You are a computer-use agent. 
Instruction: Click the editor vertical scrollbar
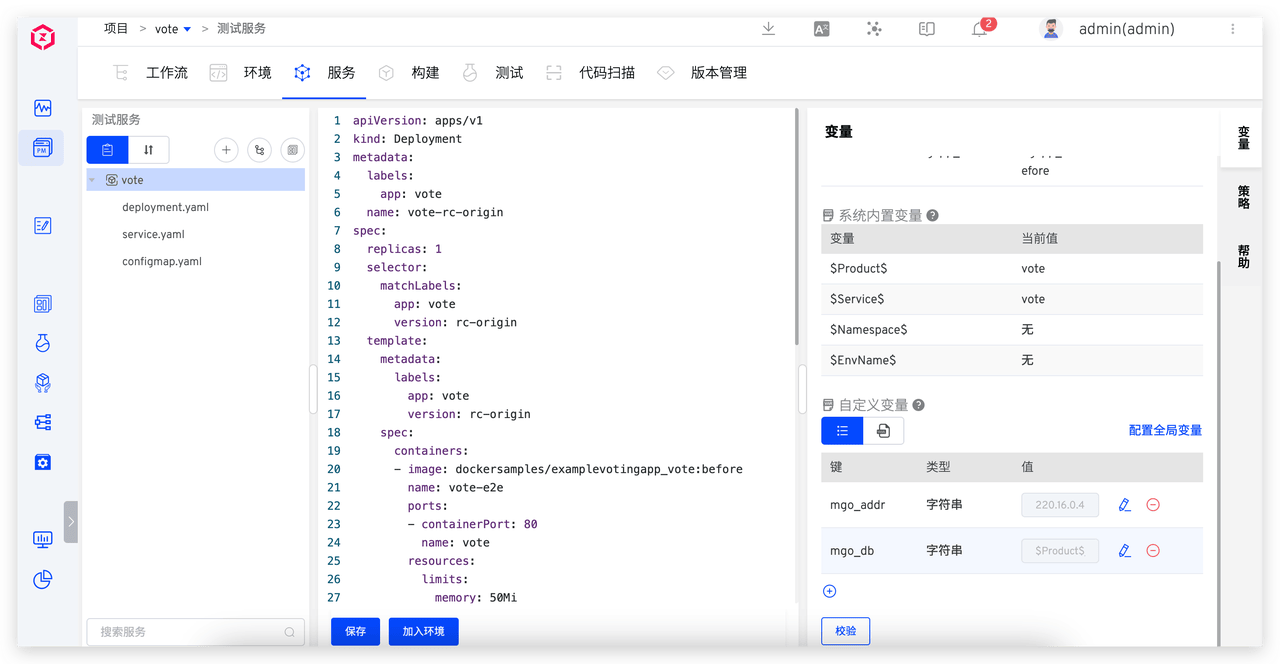coord(796,230)
